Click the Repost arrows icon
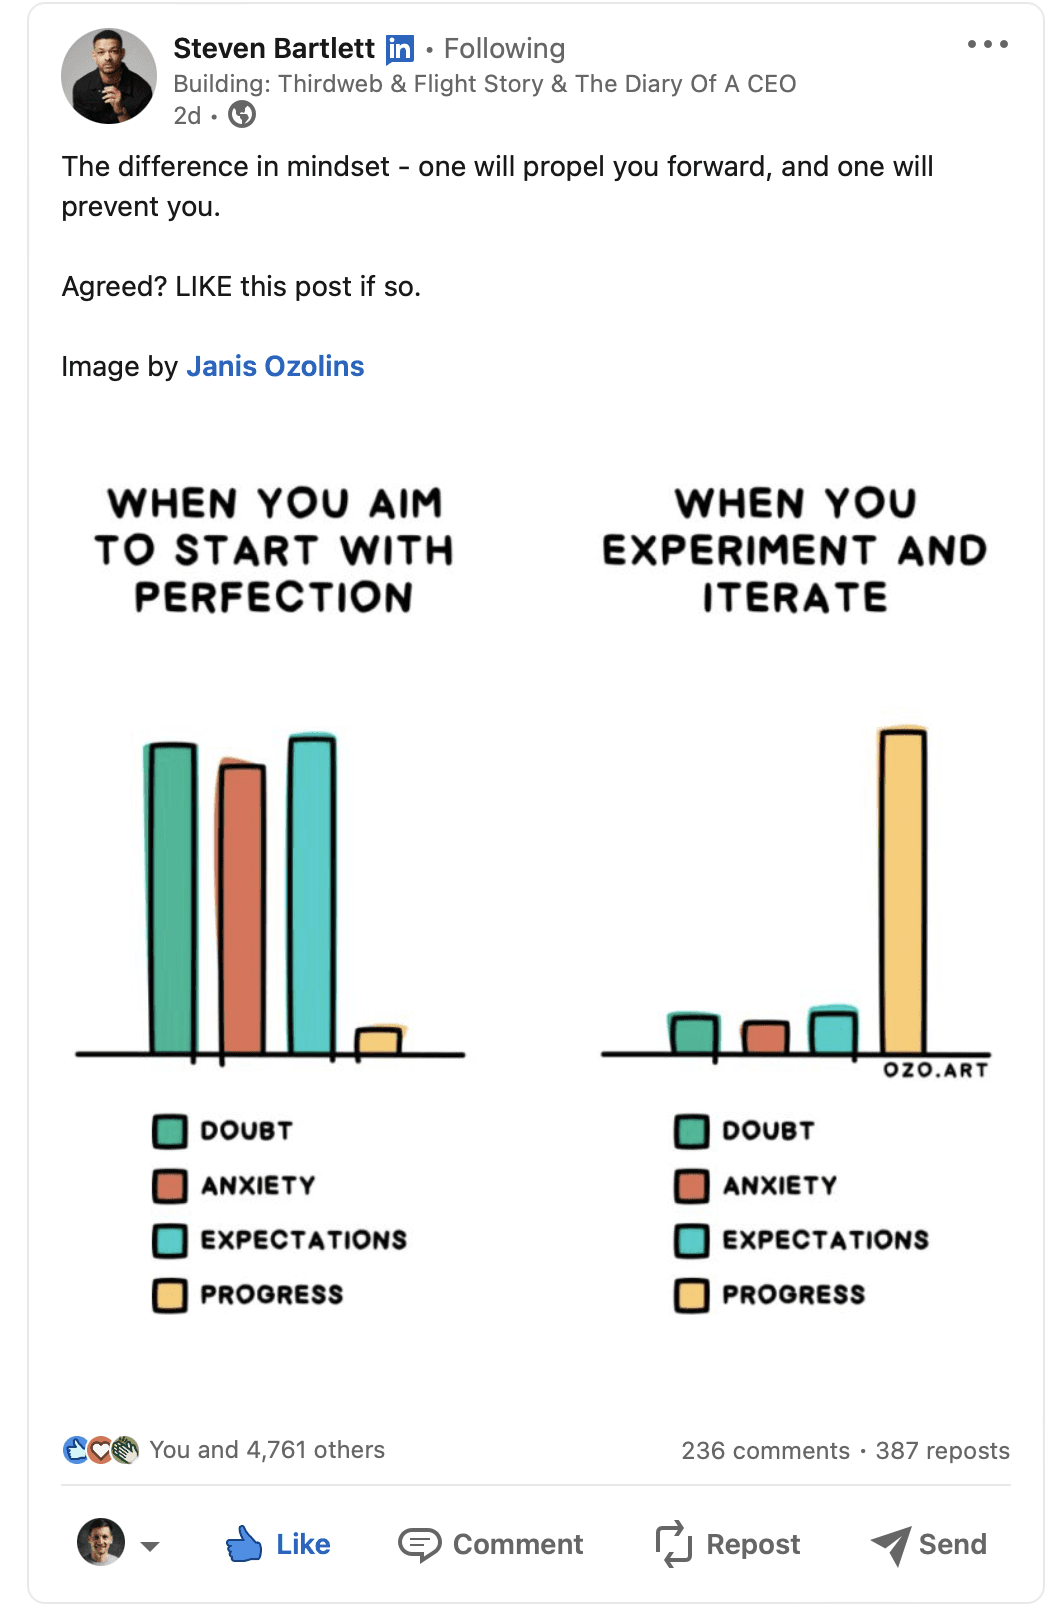The image size is (1060, 1618). (673, 1544)
